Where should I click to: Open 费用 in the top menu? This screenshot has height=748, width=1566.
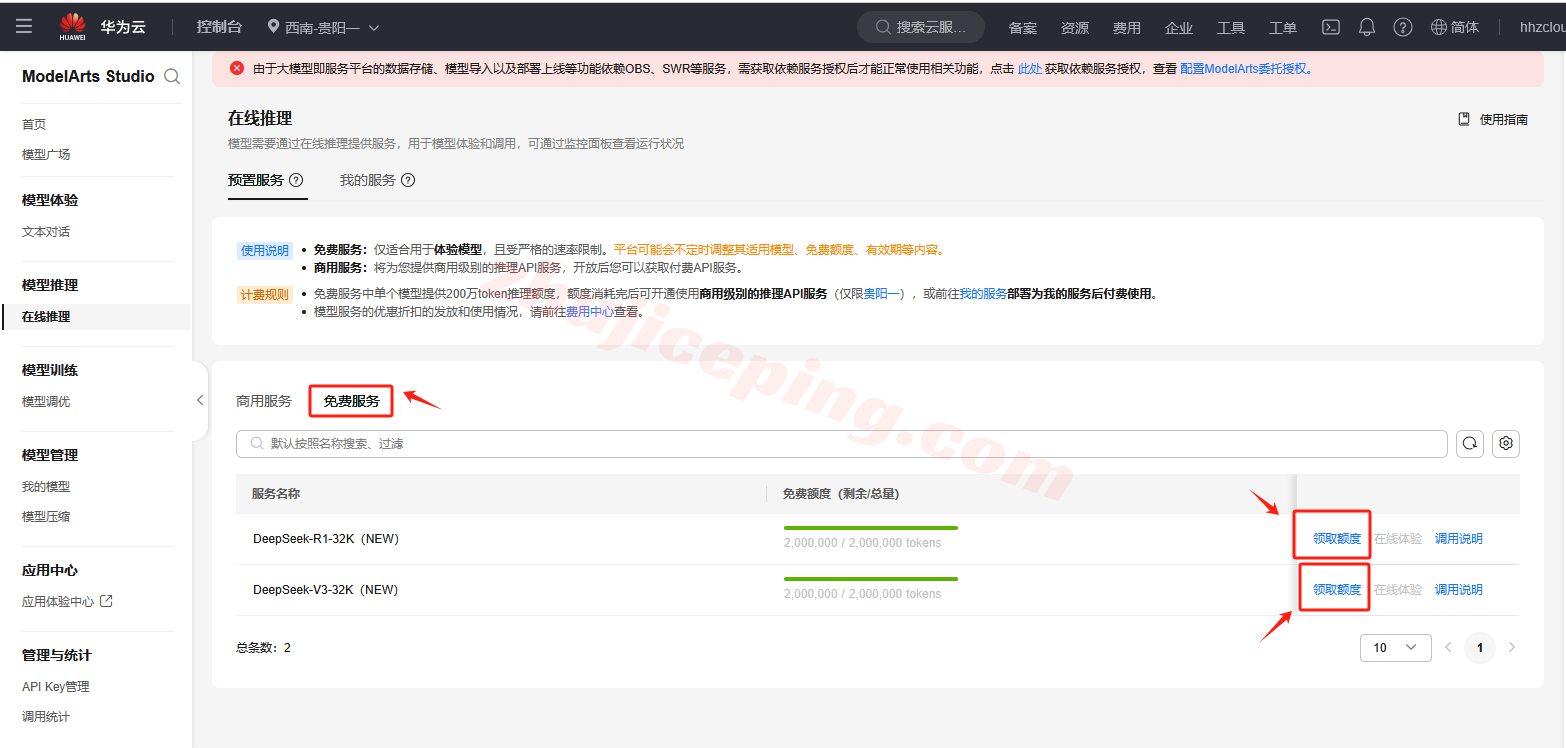(1127, 27)
